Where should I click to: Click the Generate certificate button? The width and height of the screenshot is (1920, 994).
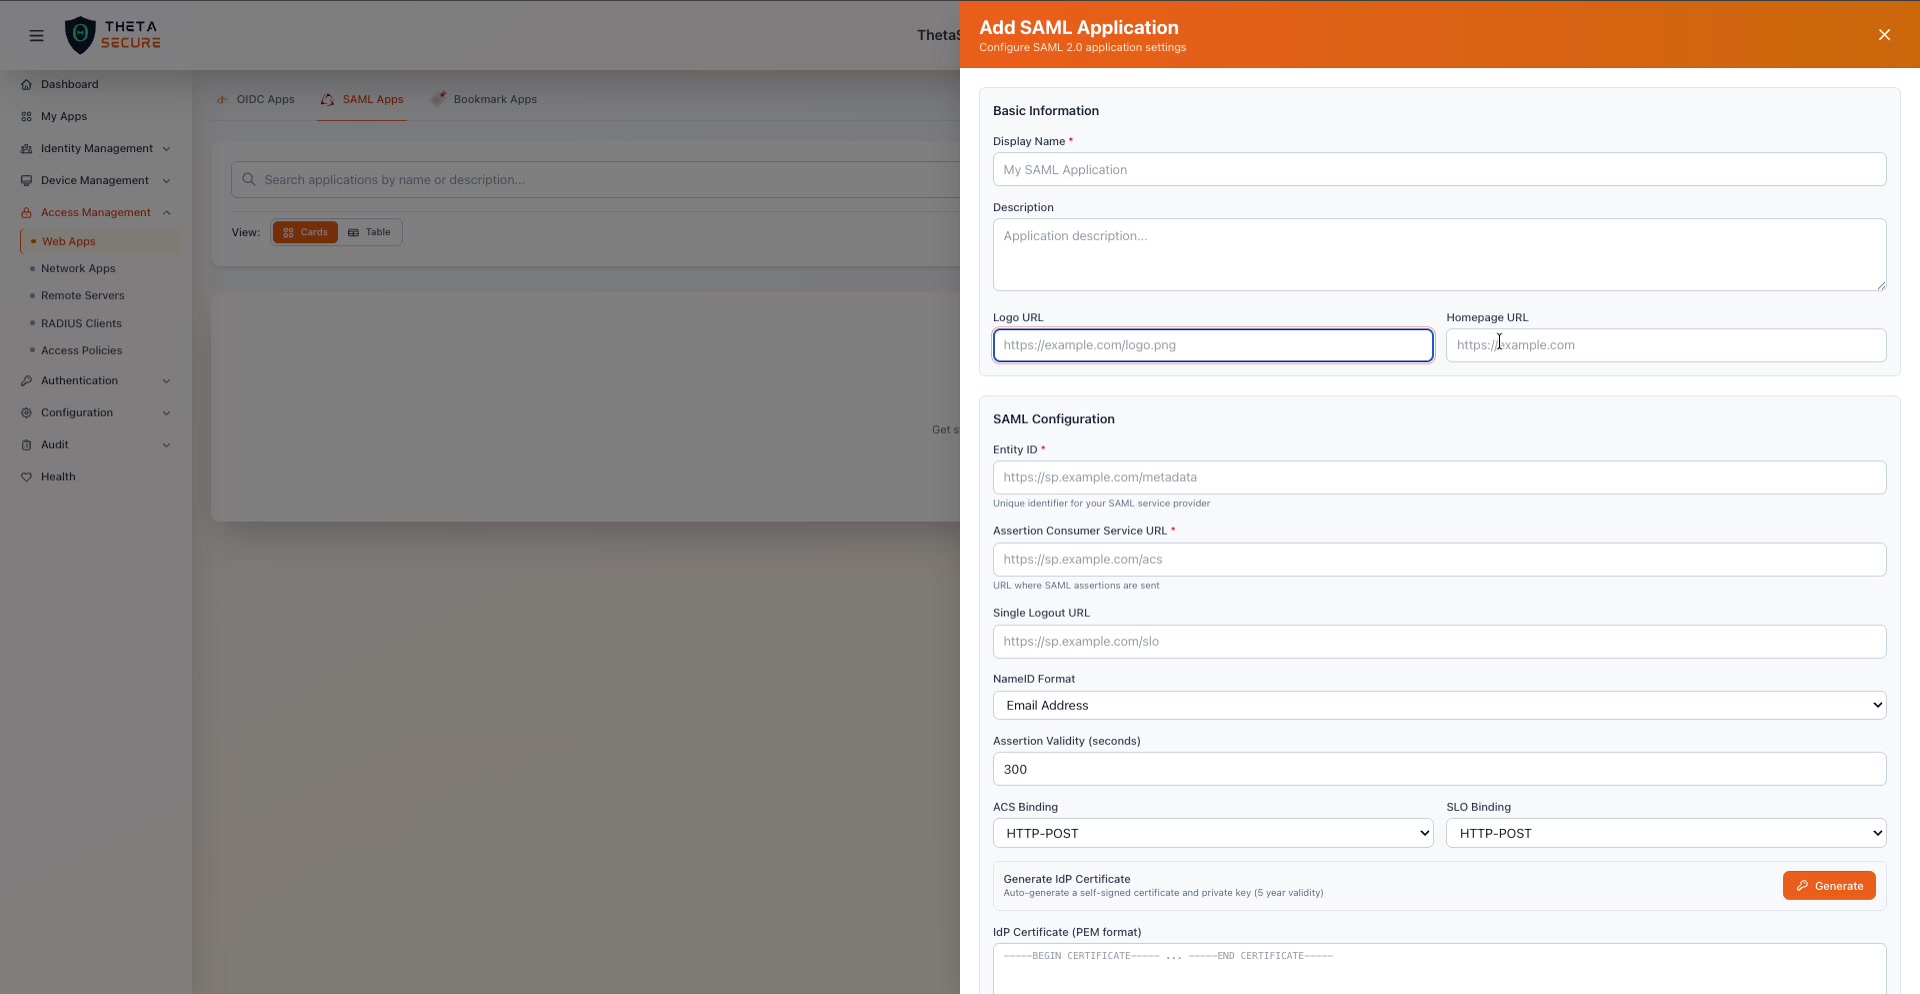(1828, 885)
